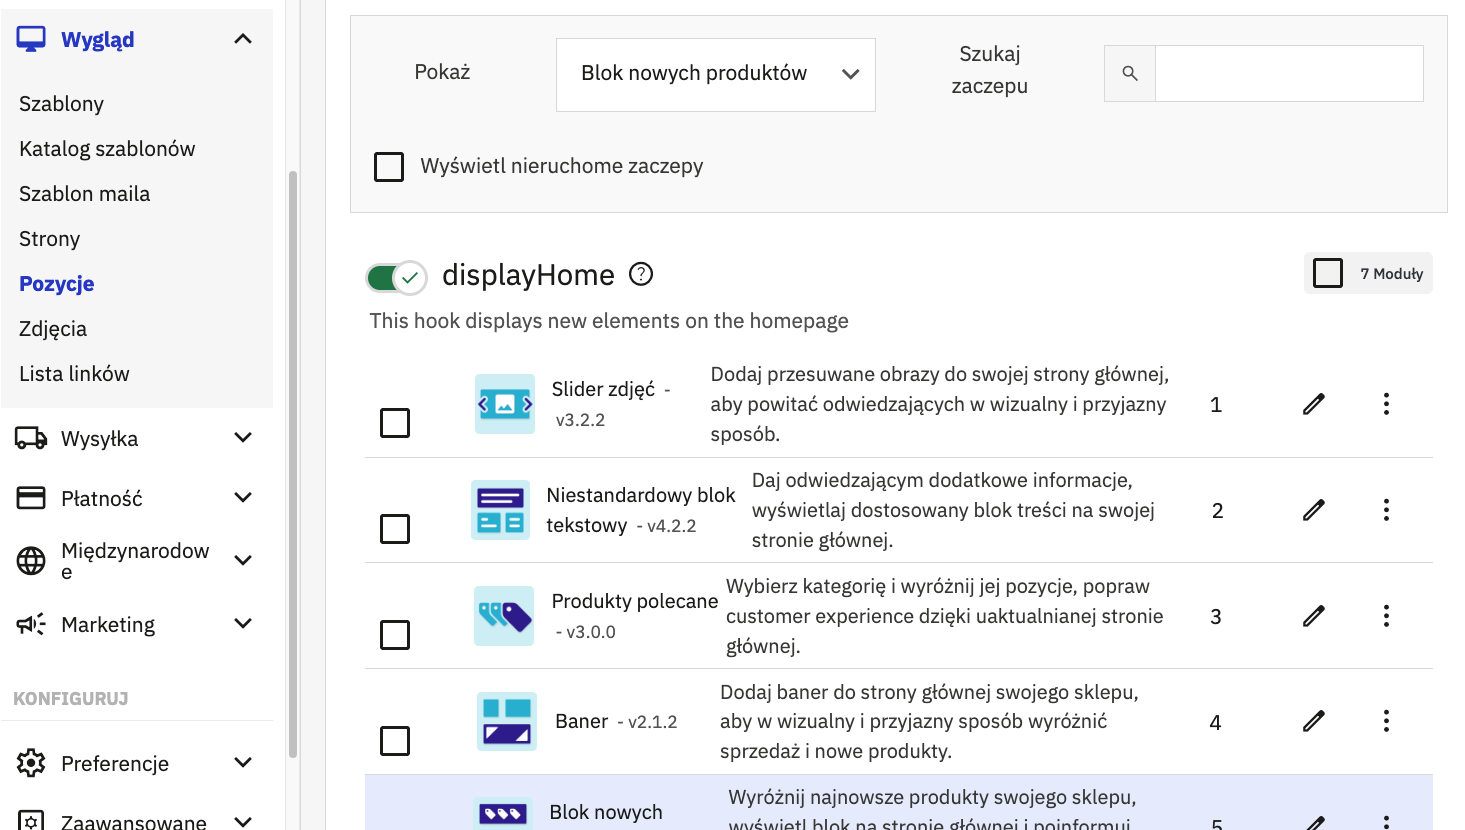Open the displayHome help question-mark icon
1465x830 pixels.
[641, 274]
